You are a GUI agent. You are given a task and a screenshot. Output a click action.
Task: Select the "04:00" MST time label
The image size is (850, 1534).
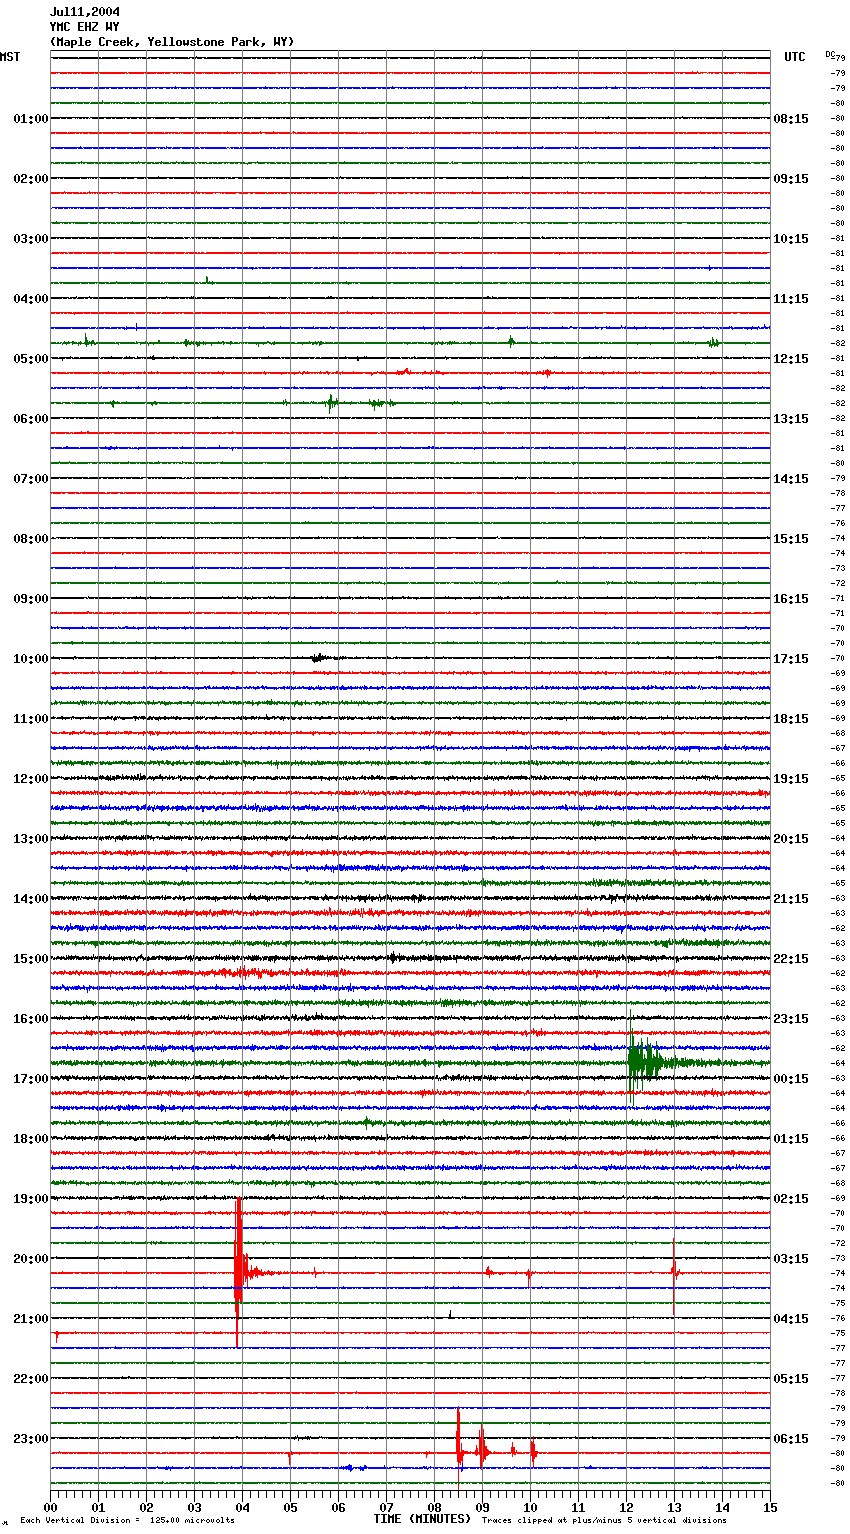point(31,299)
